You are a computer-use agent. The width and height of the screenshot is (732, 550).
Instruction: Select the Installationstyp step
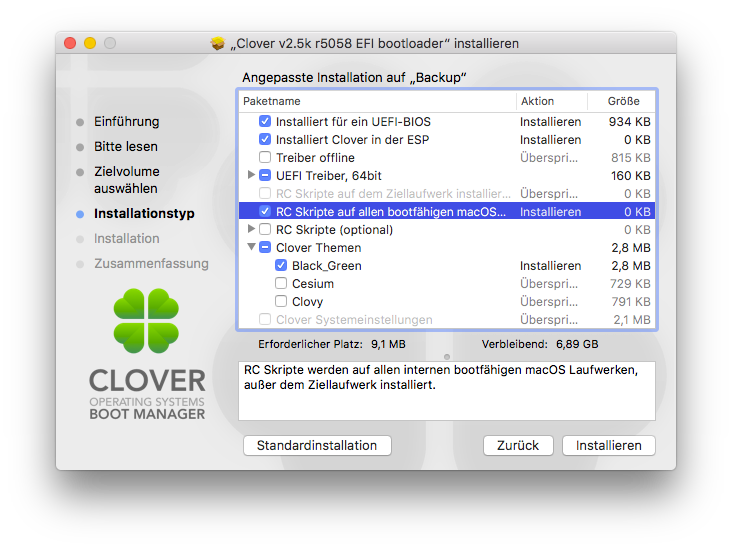(144, 213)
